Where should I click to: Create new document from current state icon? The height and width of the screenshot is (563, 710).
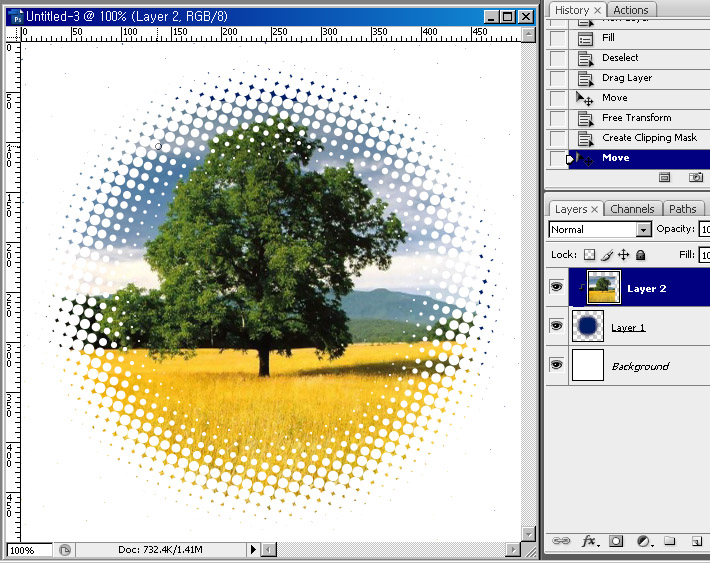664,177
